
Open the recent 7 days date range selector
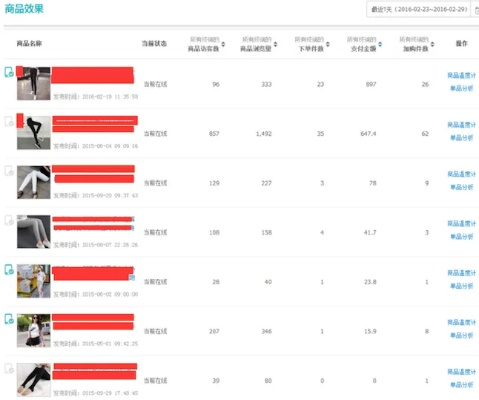tap(419, 9)
